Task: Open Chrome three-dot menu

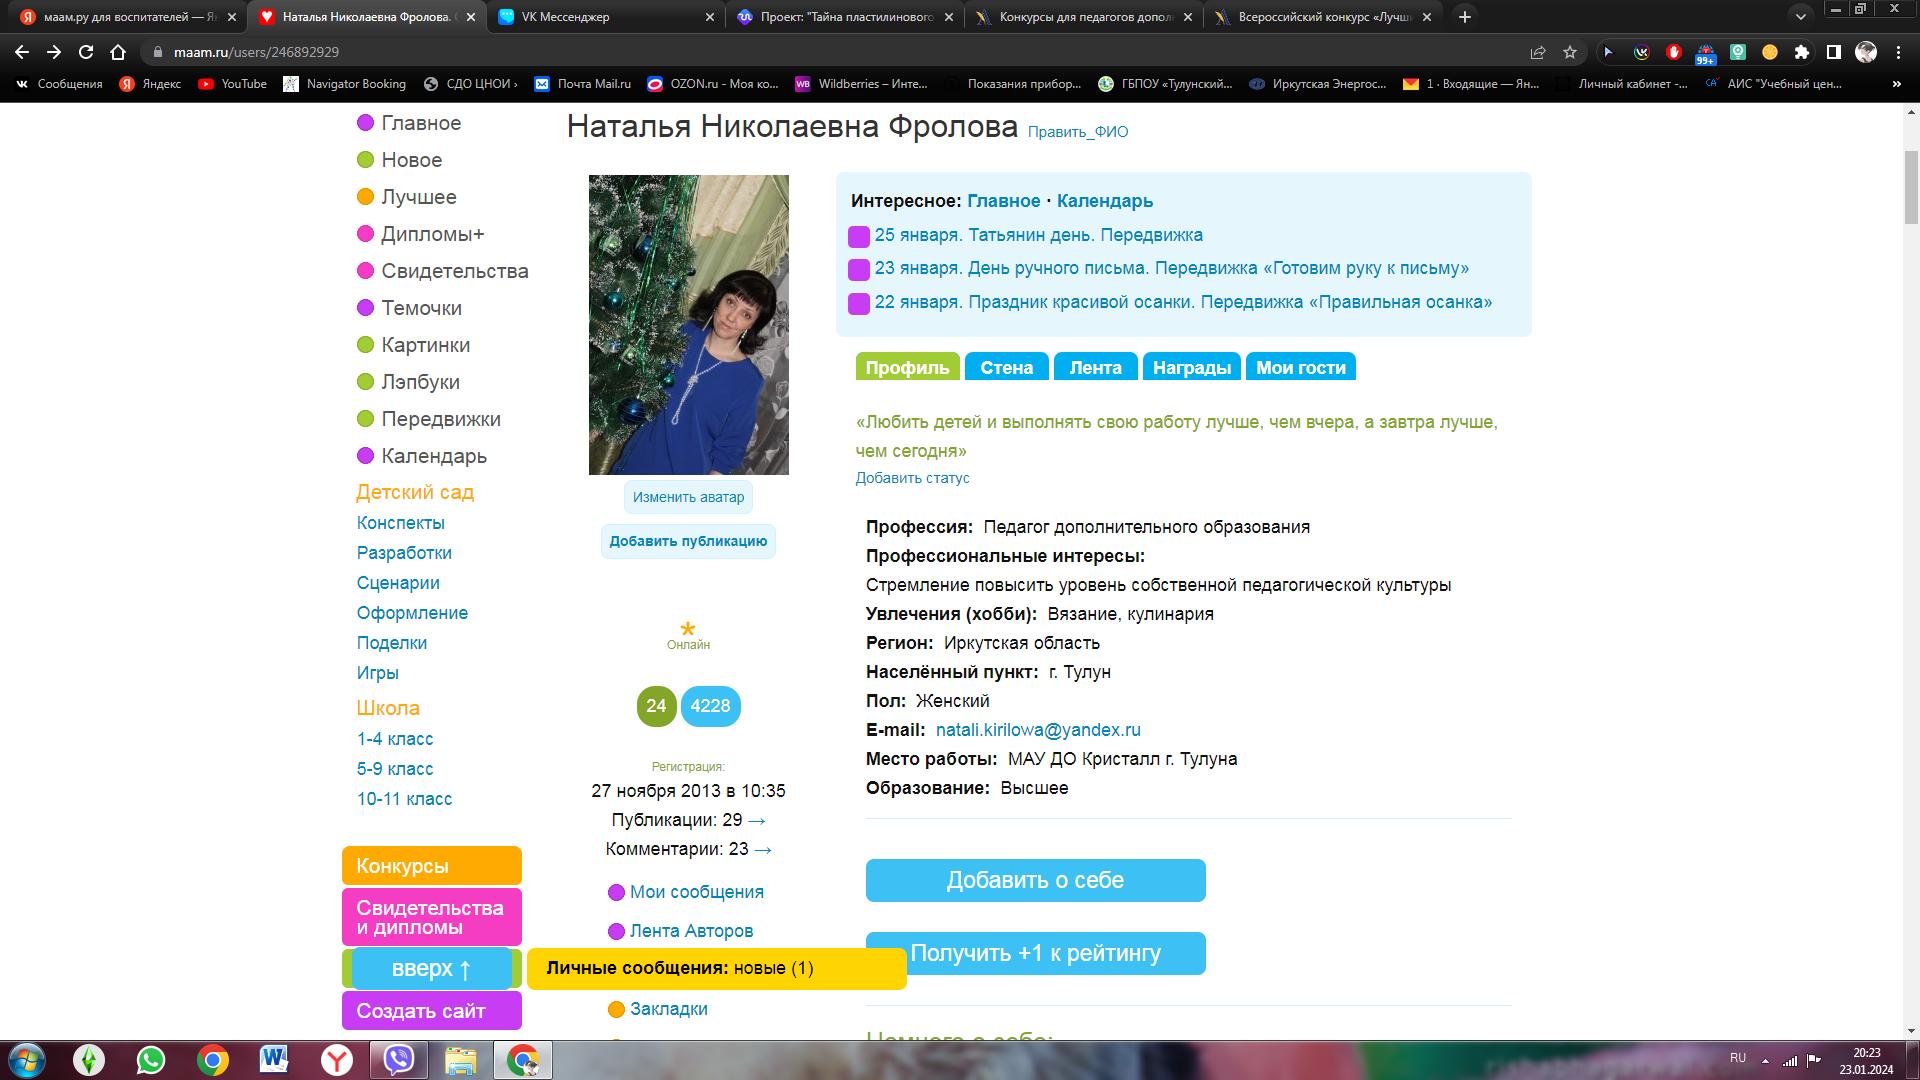Action: (x=1898, y=52)
